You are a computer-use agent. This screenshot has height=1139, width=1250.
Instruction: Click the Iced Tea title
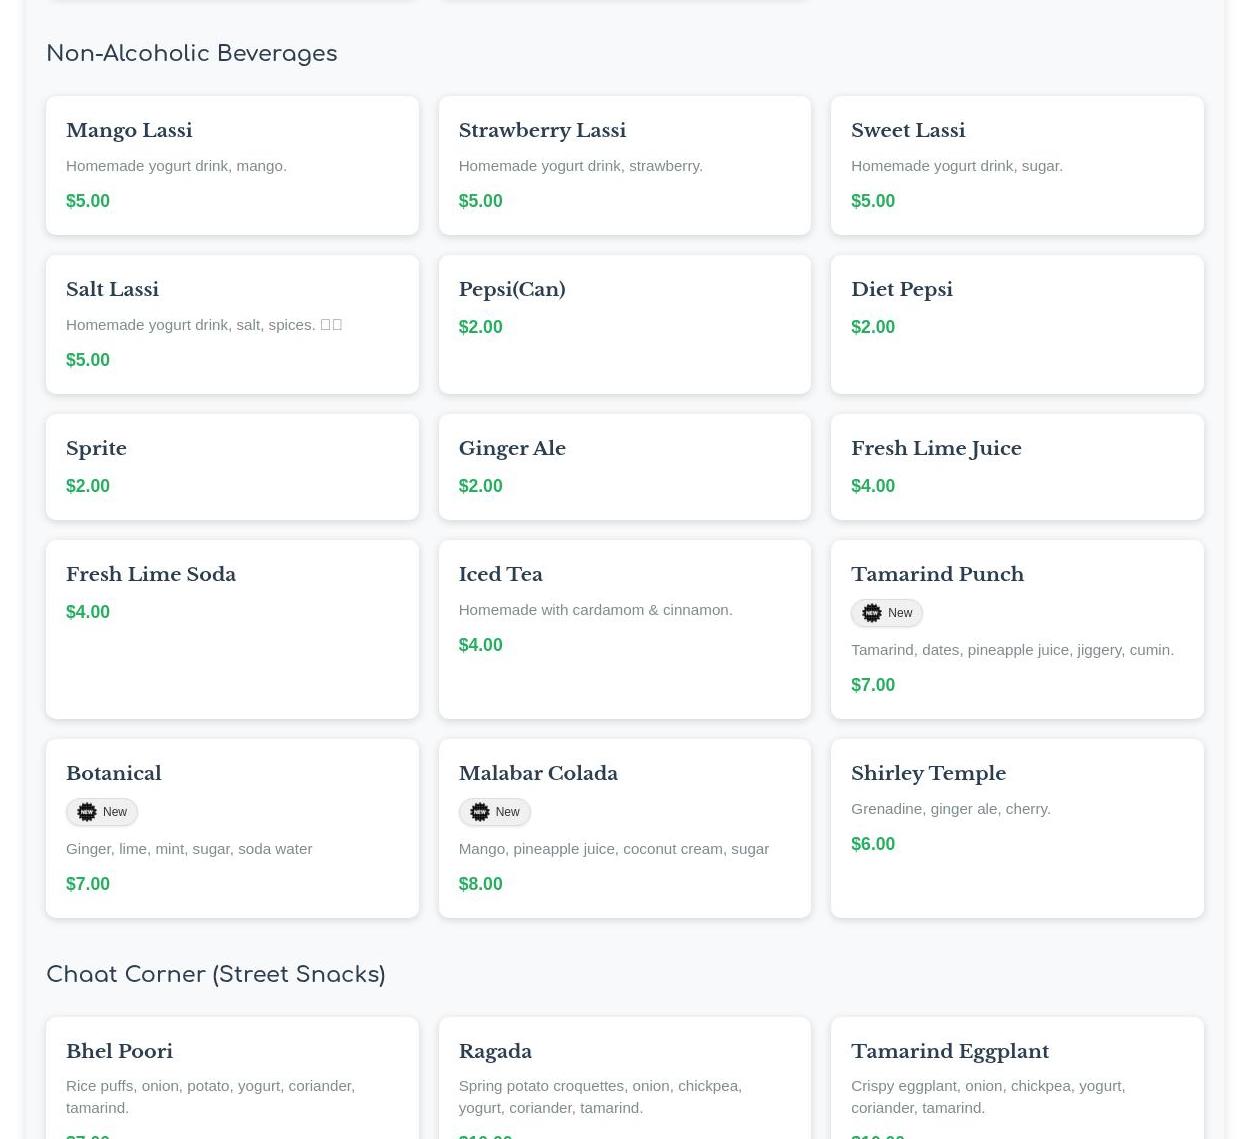tap(500, 575)
